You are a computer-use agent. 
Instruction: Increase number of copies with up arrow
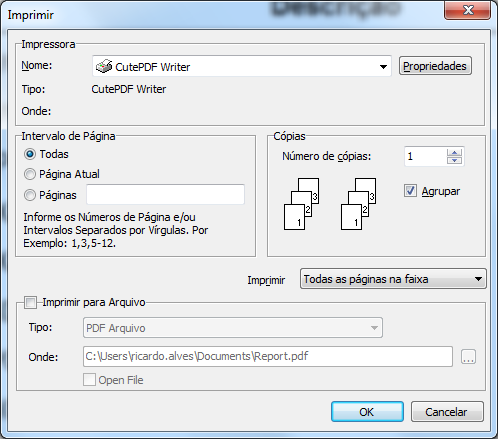click(454, 153)
